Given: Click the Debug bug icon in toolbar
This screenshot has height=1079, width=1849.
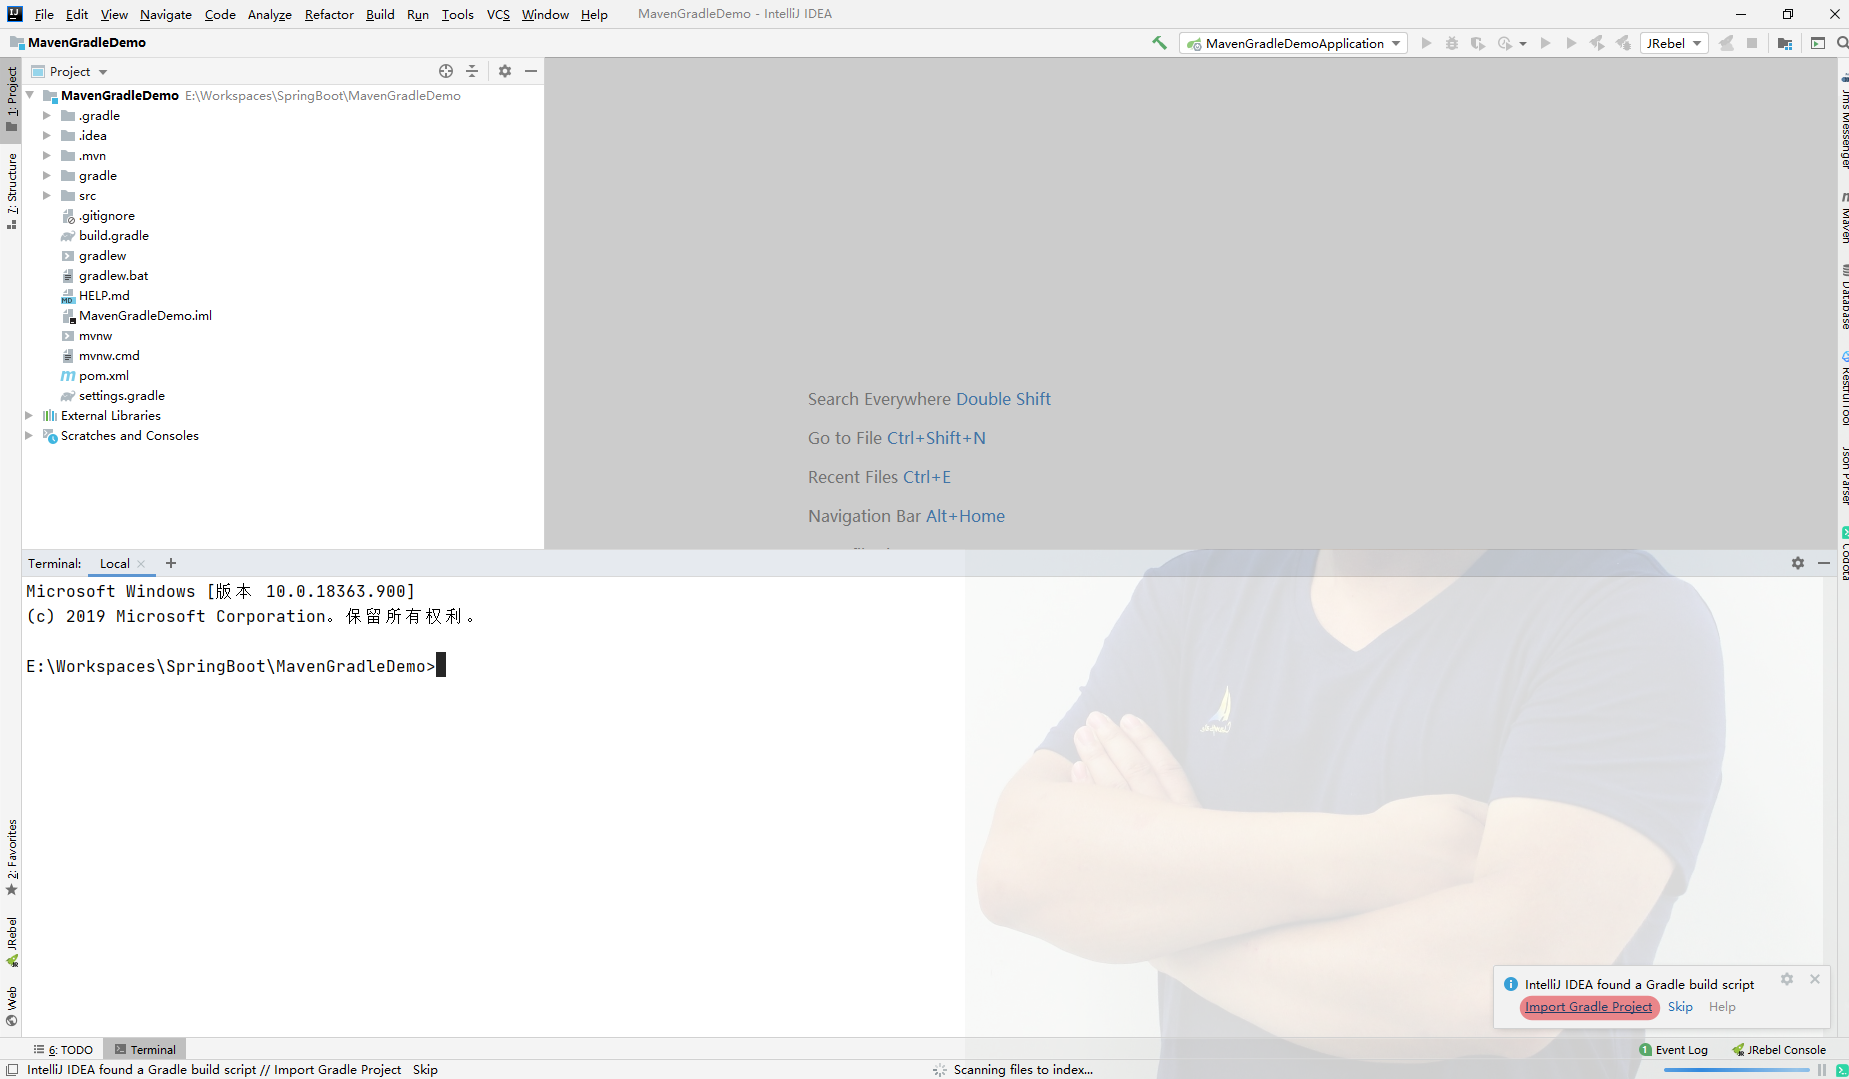Looking at the screenshot, I should pyautogui.click(x=1451, y=43).
